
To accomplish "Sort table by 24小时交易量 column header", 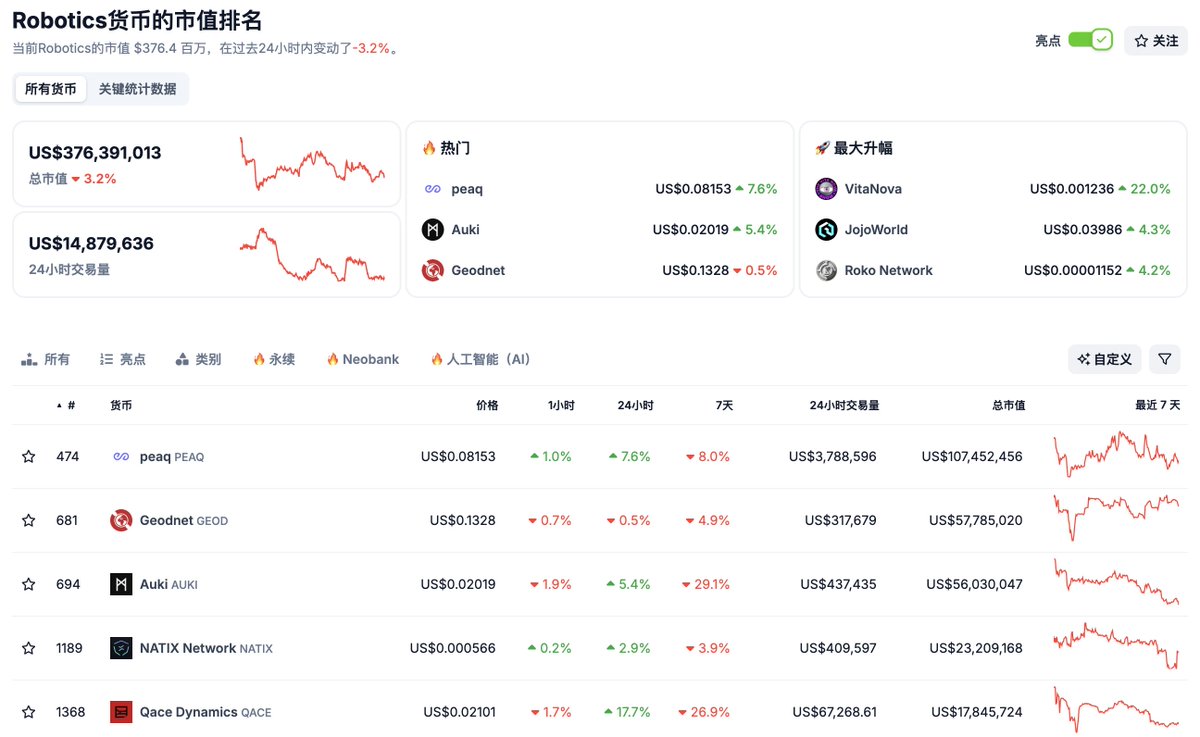I will 844,405.
